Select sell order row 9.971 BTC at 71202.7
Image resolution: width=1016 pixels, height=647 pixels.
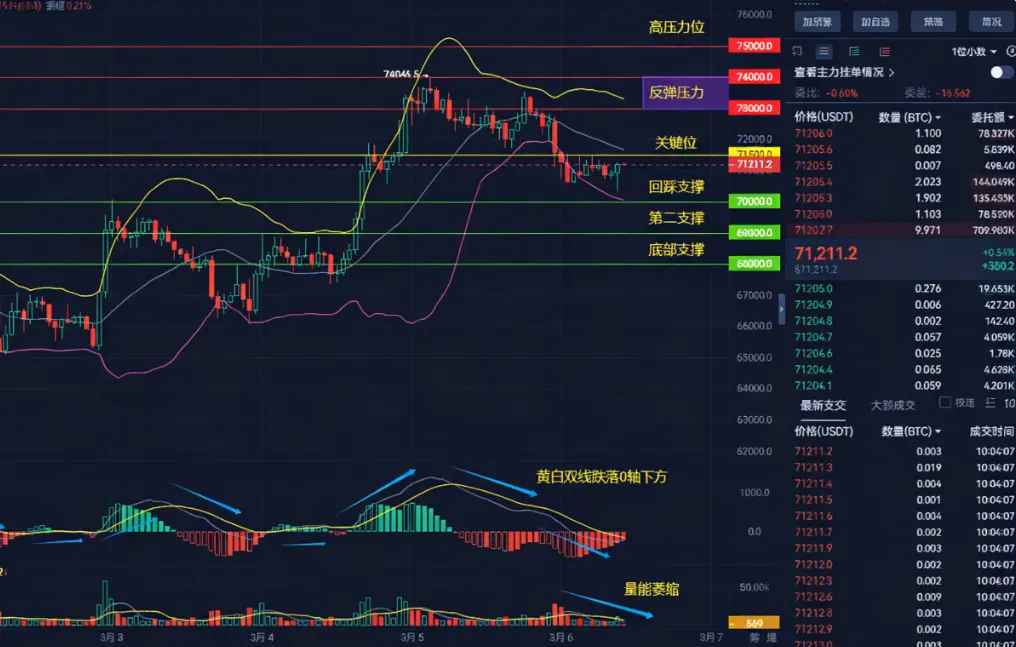901,230
